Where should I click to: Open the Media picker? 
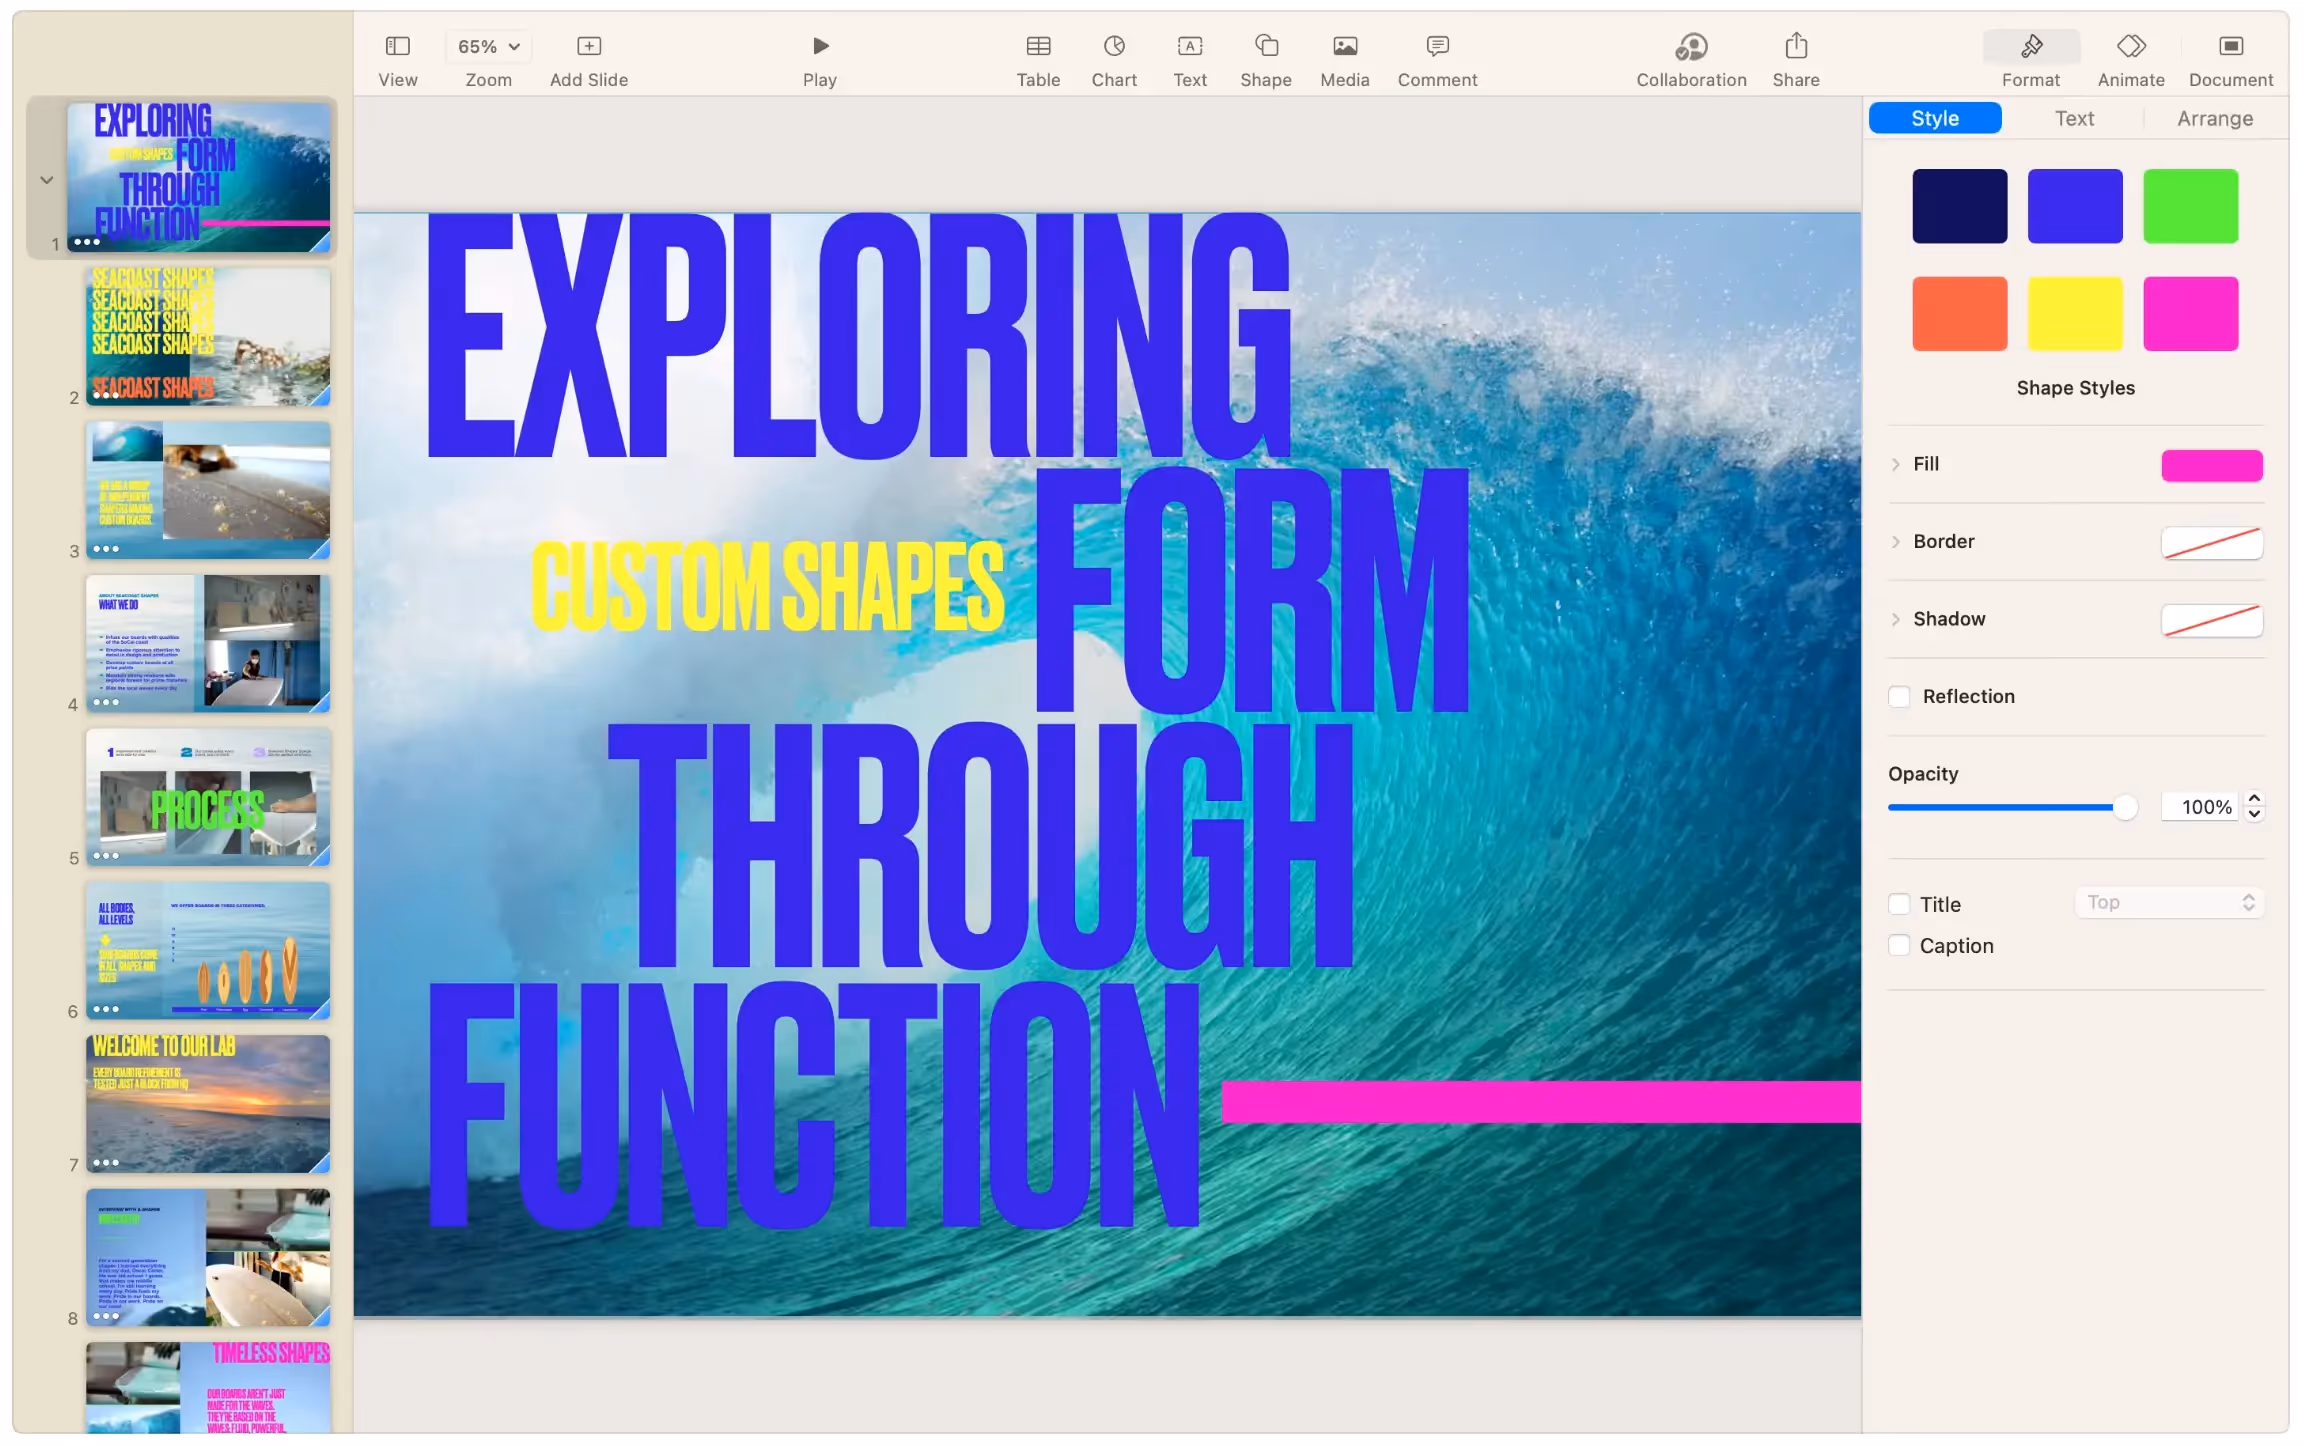pyautogui.click(x=1344, y=60)
